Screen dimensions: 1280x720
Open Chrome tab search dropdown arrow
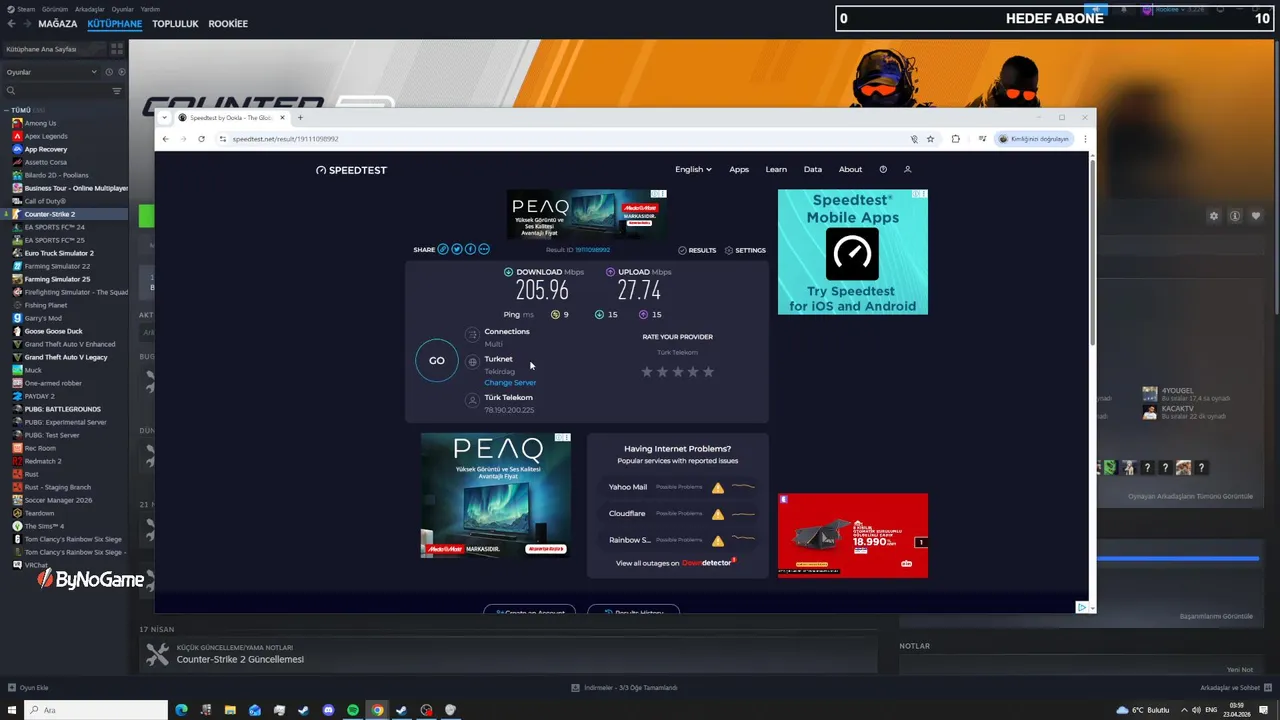[164, 118]
